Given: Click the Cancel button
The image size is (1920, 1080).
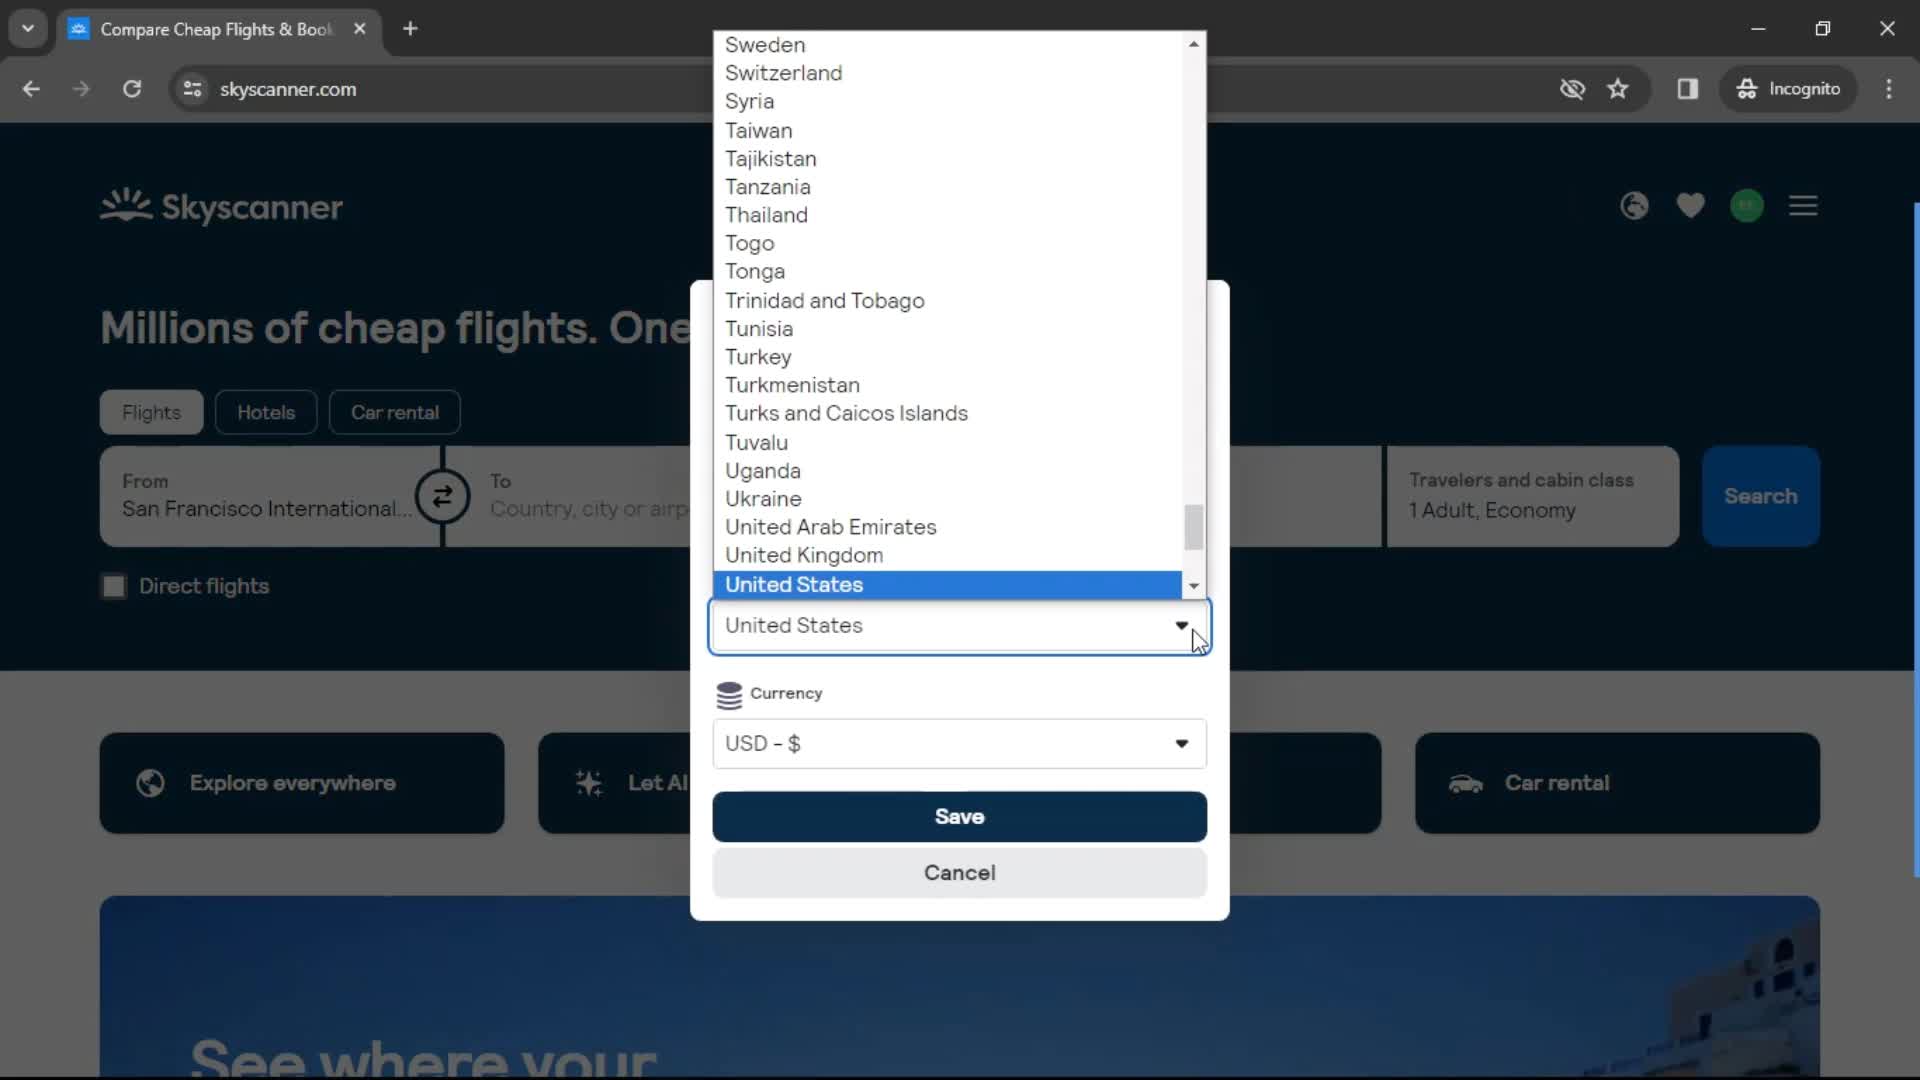Looking at the screenshot, I should tap(959, 872).
